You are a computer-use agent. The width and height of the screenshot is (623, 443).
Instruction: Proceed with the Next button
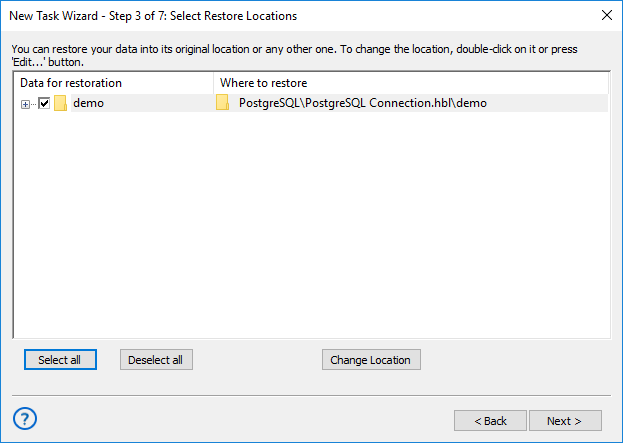(x=566, y=421)
